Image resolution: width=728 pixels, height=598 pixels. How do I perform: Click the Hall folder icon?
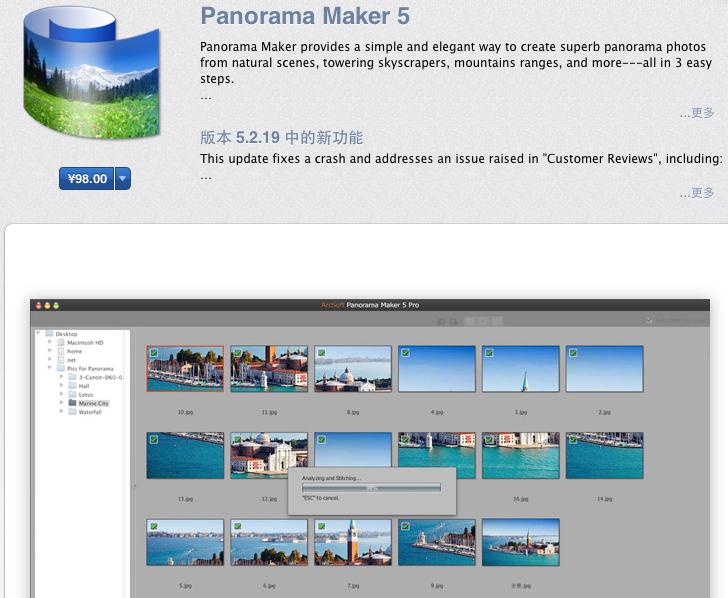[72, 386]
